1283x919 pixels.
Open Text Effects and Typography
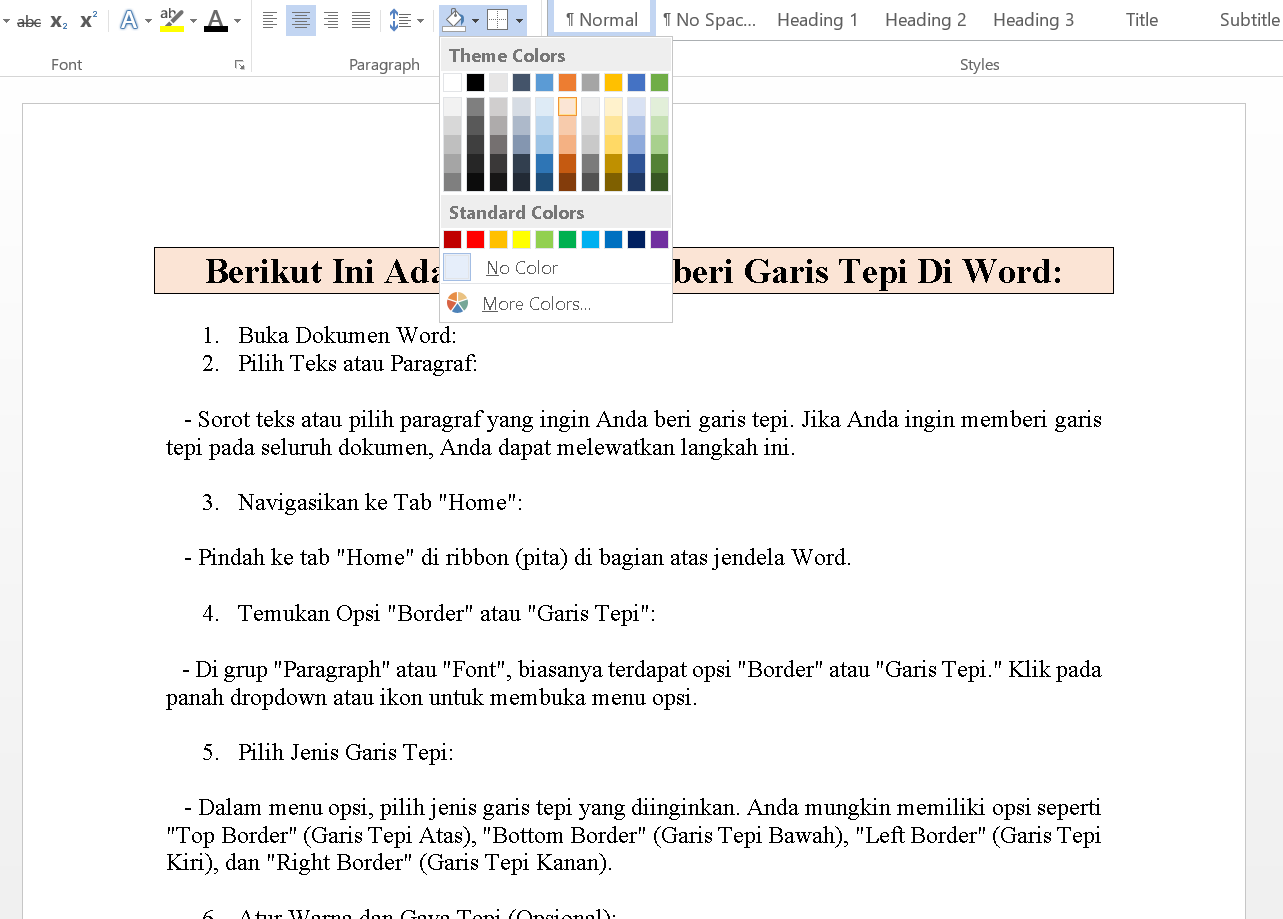(129, 20)
